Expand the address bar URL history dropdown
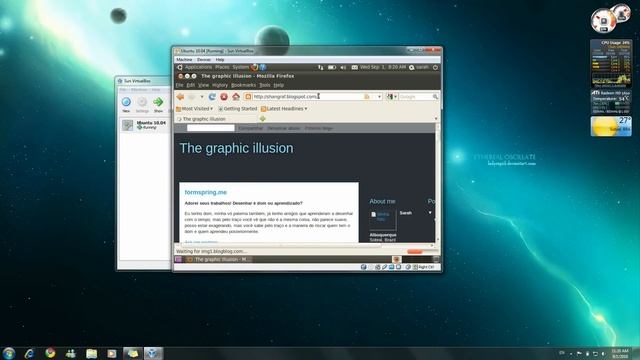 coord(379,97)
